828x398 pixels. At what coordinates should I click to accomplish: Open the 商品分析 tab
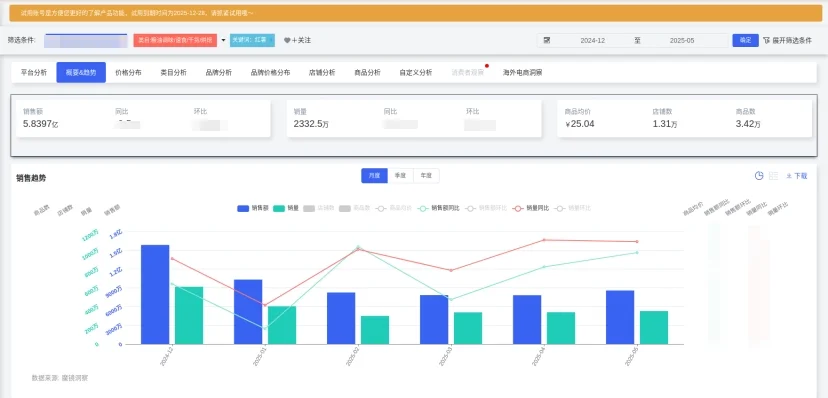(x=368, y=73)
